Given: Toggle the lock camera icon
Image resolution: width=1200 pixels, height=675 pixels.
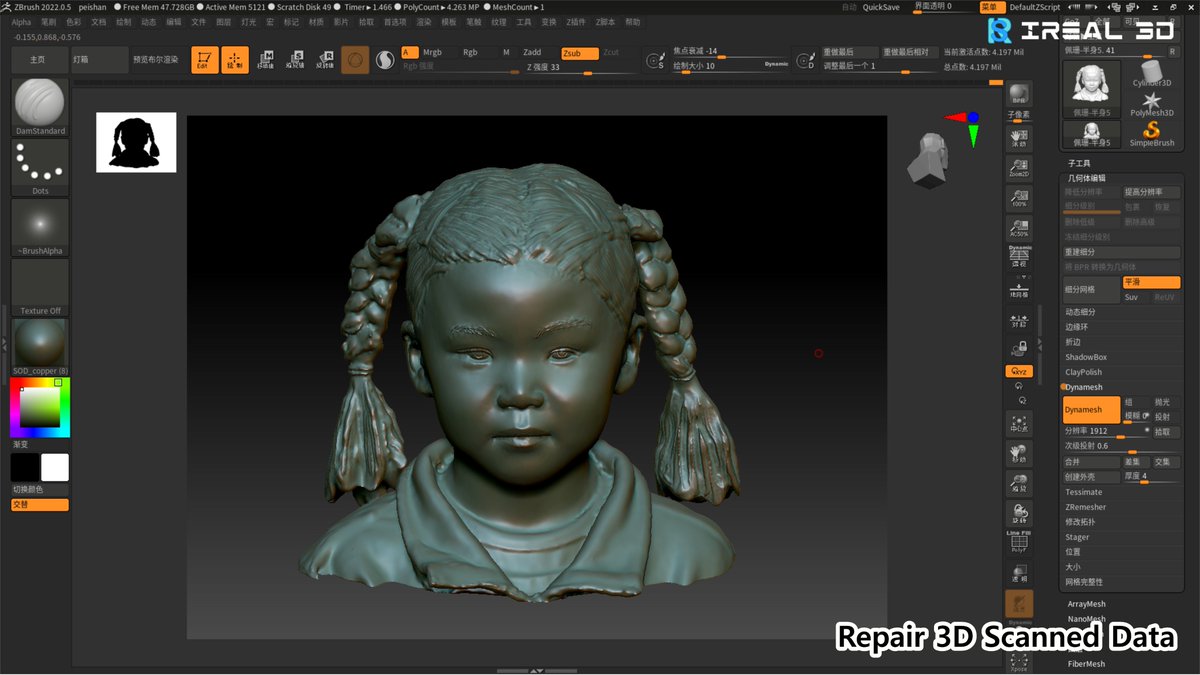Looking at the screenshot, I should tap(1019, 348).
